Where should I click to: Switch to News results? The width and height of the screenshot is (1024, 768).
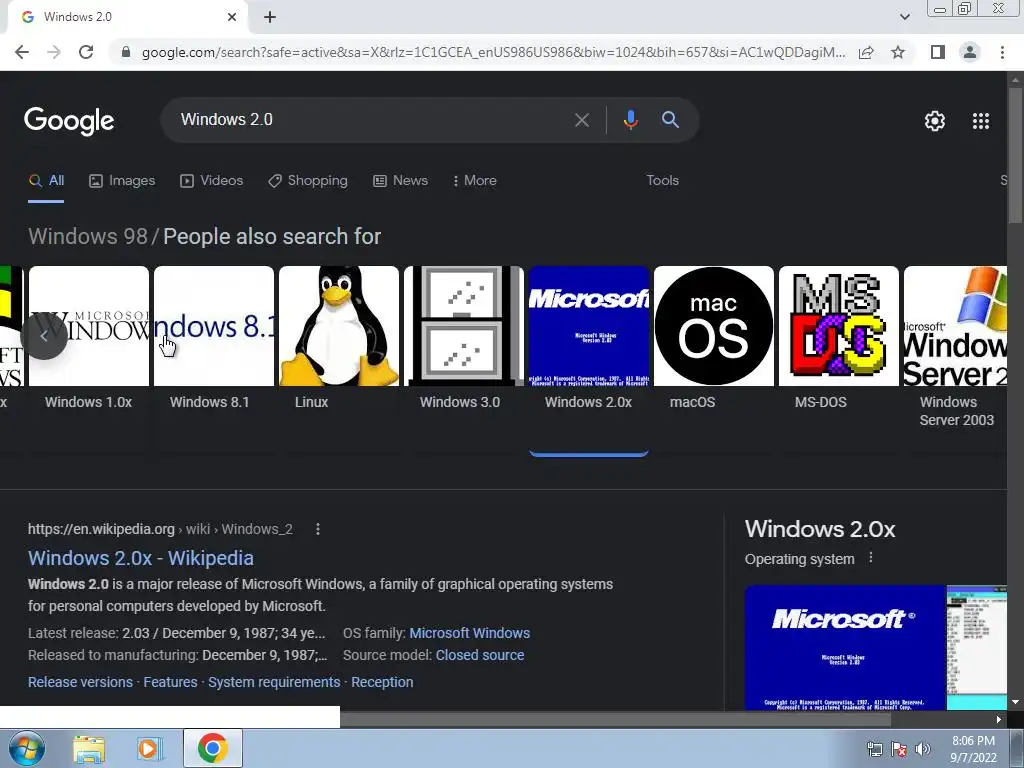400,181
